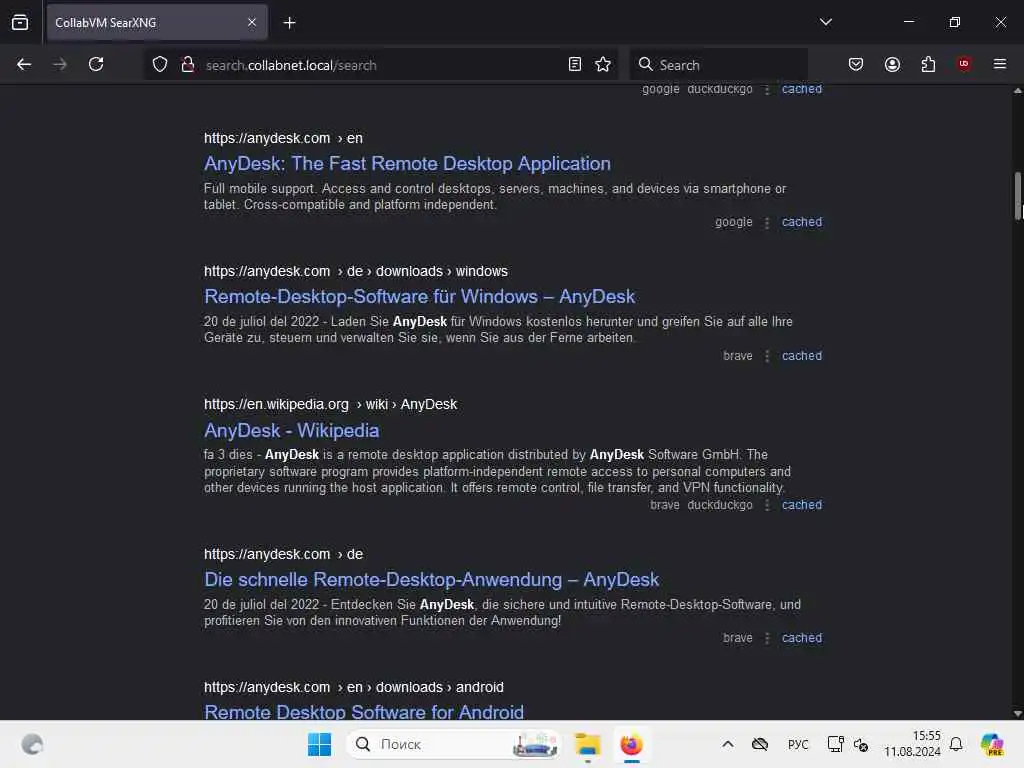Viewport: 1024px width, 768px height.
Task: Open cached link at top of page
Action: pos(802,89)
